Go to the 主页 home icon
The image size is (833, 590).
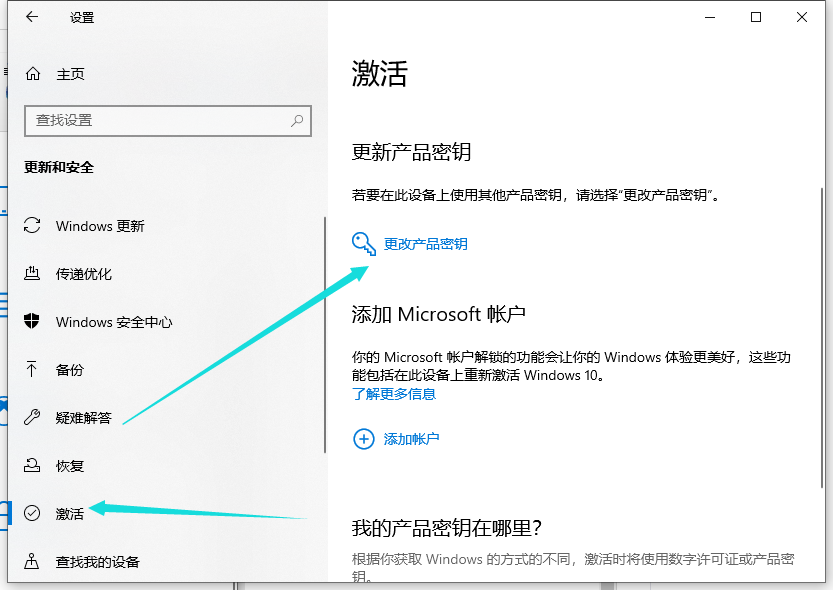(33, 74)
